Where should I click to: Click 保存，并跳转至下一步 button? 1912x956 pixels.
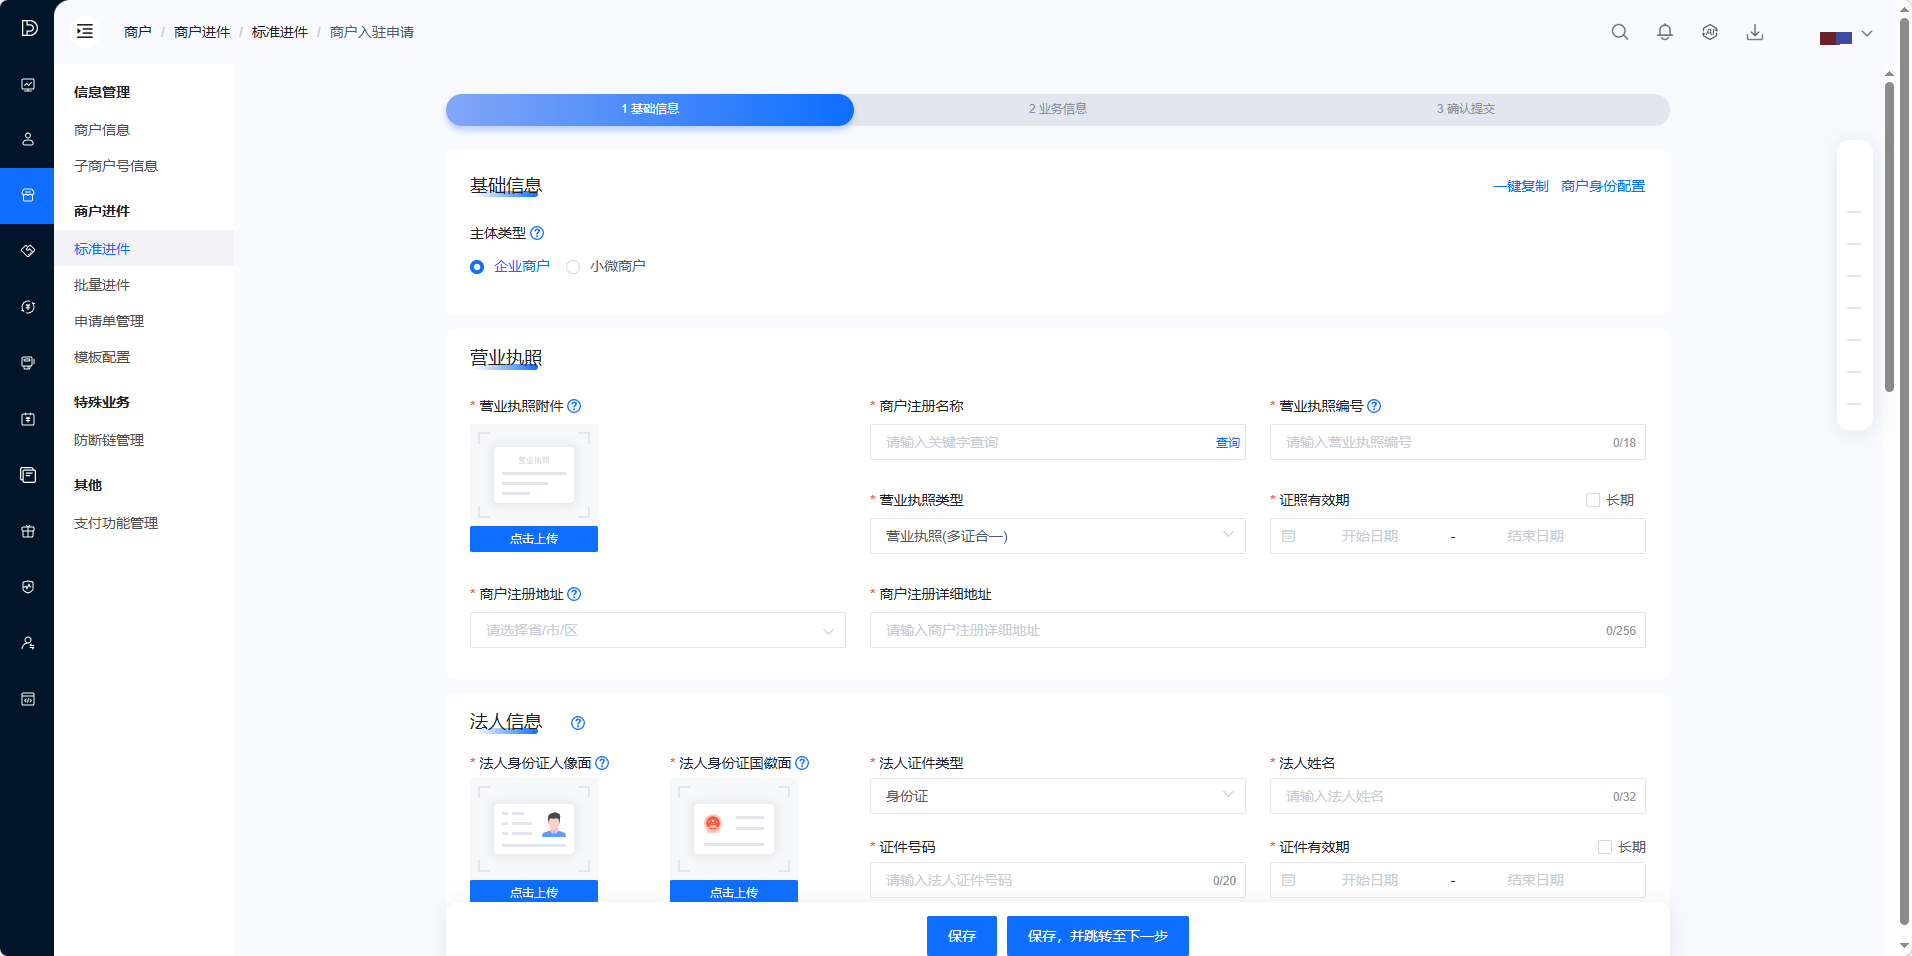(1097, 936)
